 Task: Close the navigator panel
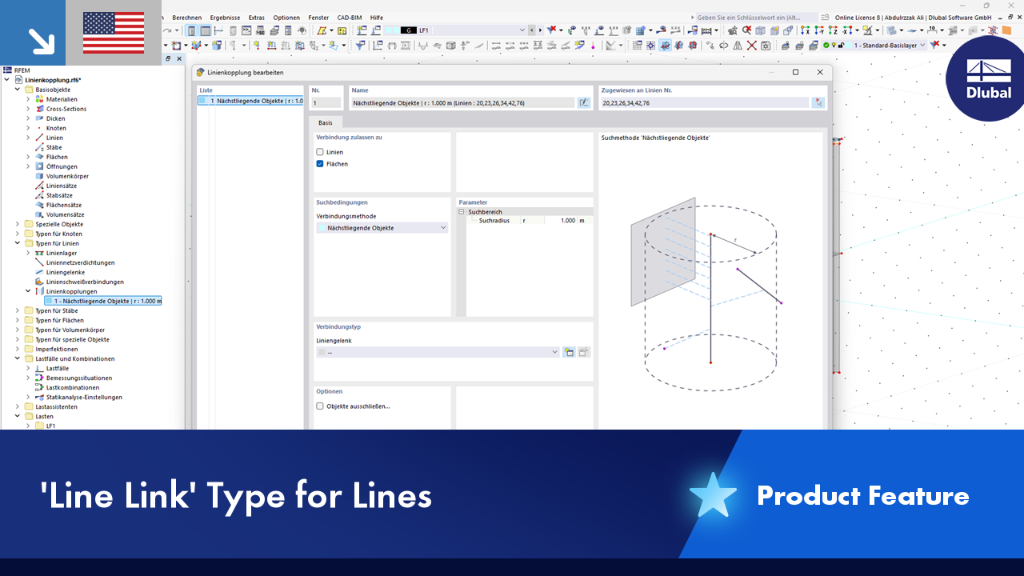(x=180, y=59)
